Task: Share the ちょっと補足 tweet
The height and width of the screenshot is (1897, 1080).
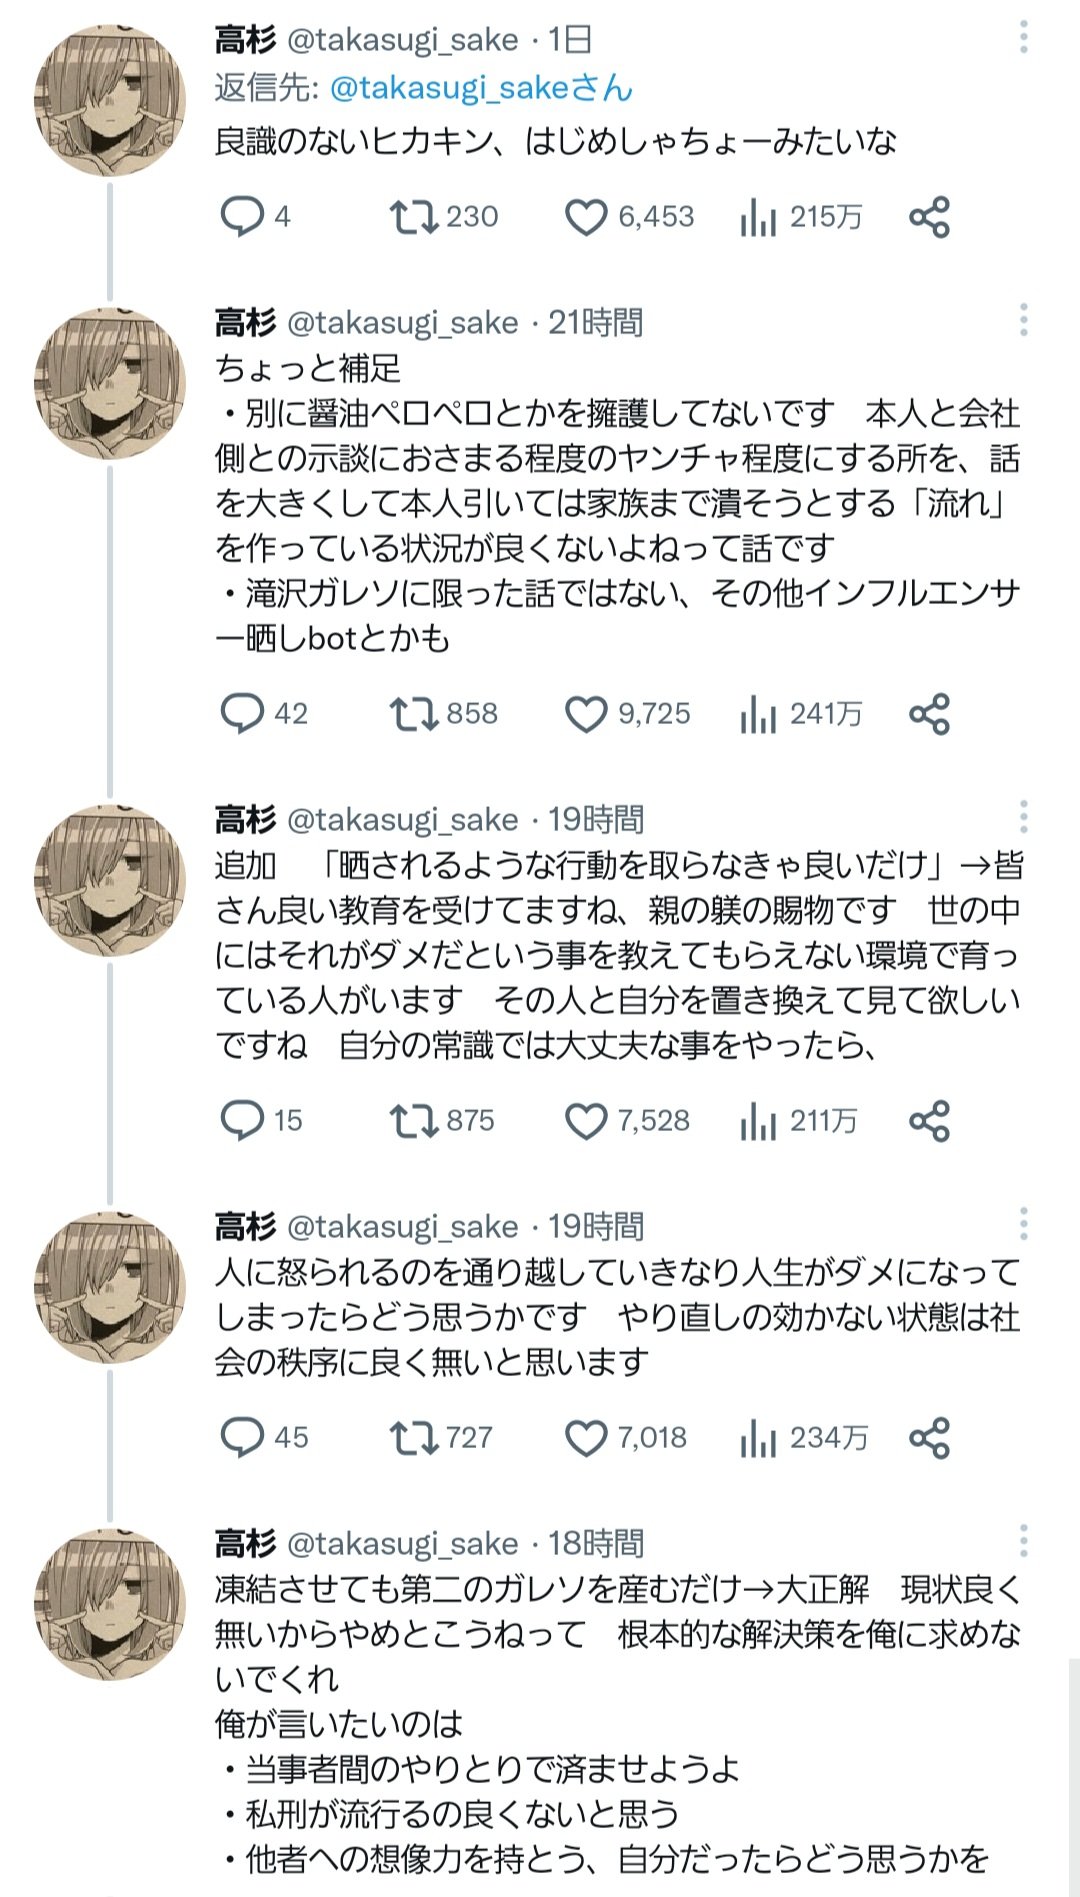Action: click(x=929, y=714)
